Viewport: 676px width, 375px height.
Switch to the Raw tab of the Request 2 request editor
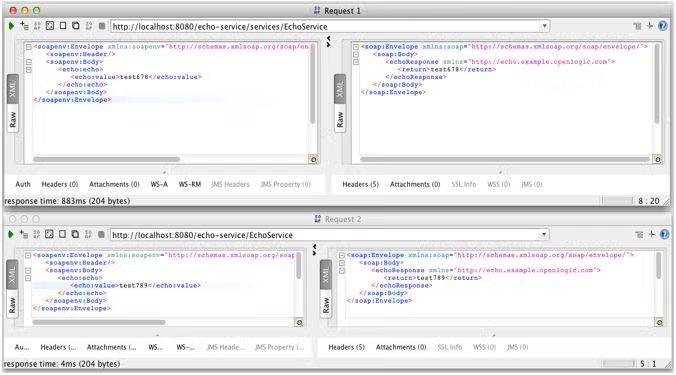pyautogui.click(x=12, y=305)
